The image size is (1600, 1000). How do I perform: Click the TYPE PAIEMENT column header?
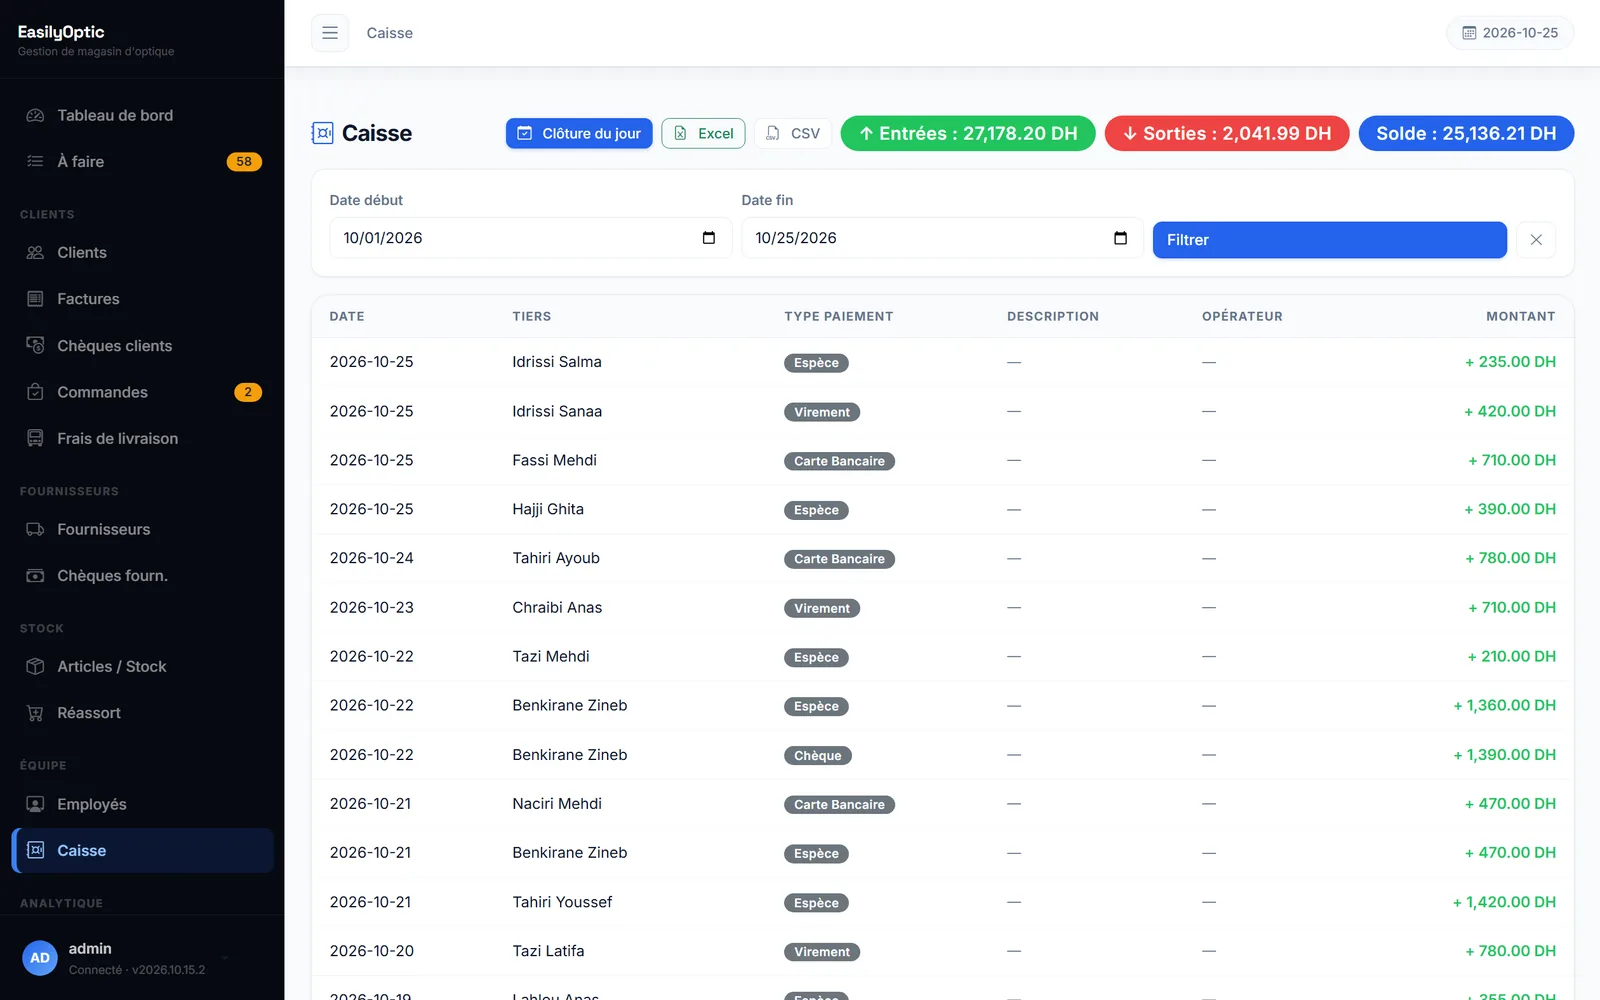pos(839,316)
